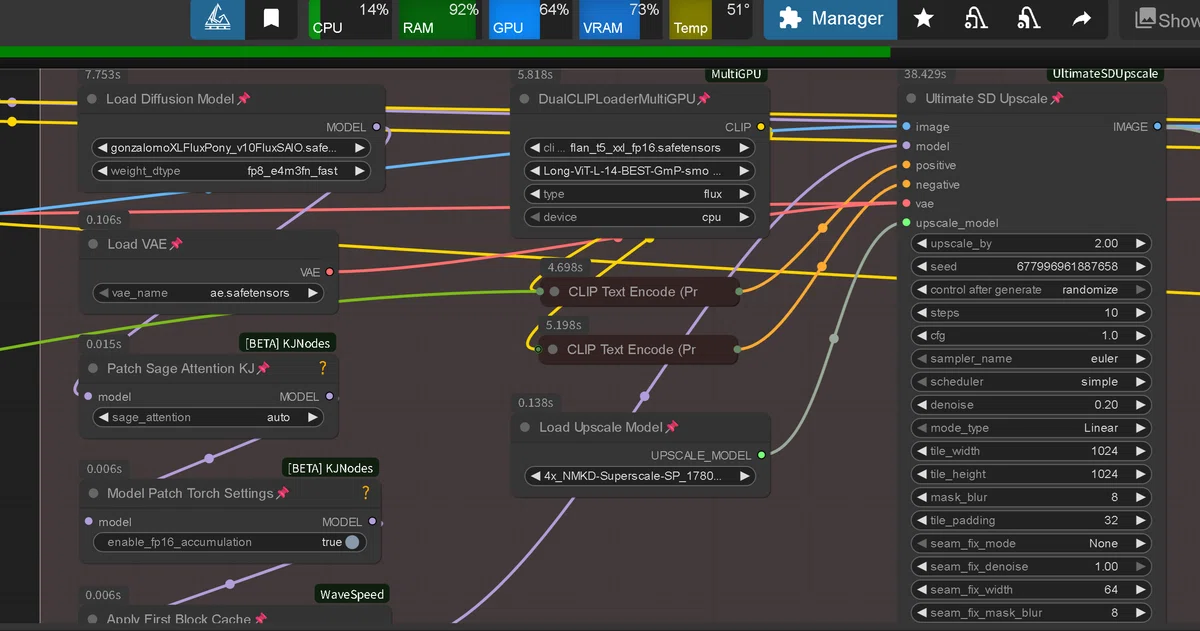The image size is (1200, 631).
Task: Click the seed value field 677996961887658
Action: 1031,266
